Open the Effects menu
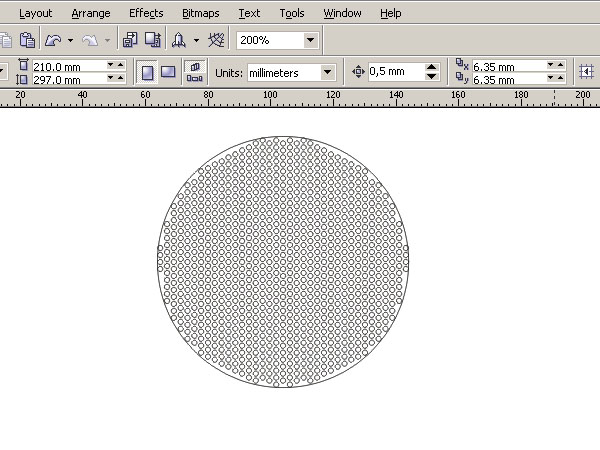 (x=146, y=13)
